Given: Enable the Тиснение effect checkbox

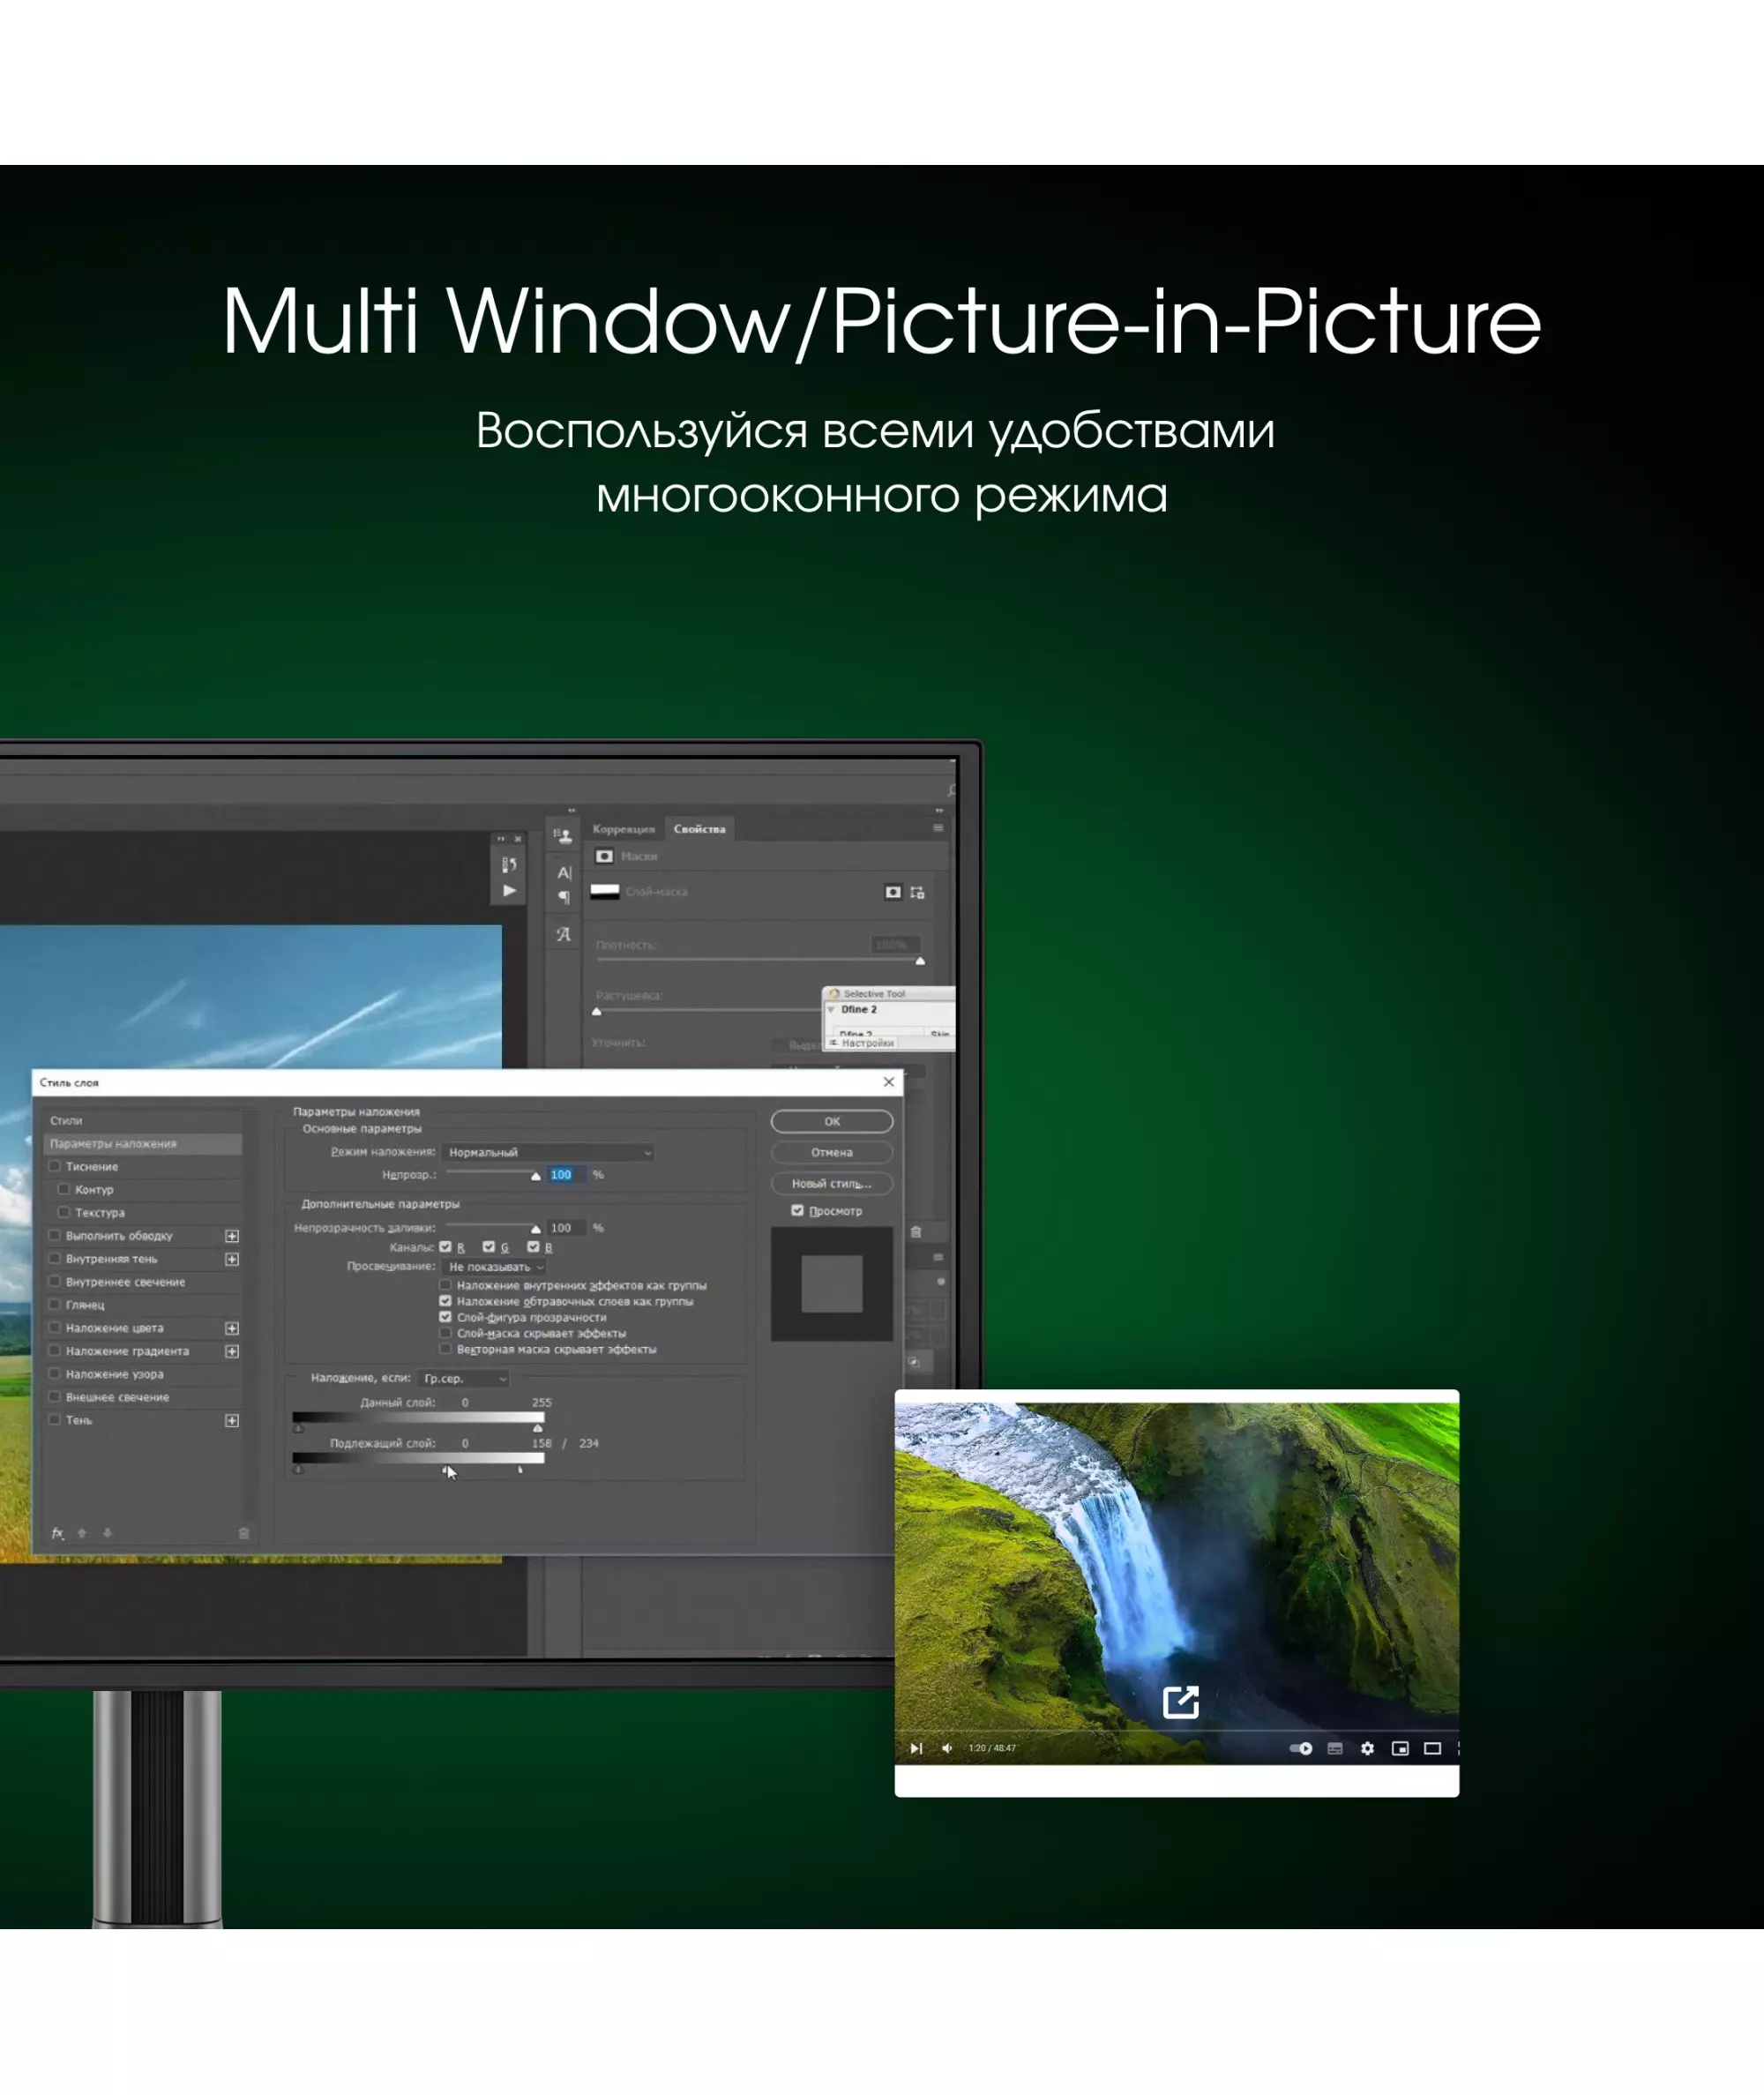Looking at the screenshot, I should (x=55, y=1166).
